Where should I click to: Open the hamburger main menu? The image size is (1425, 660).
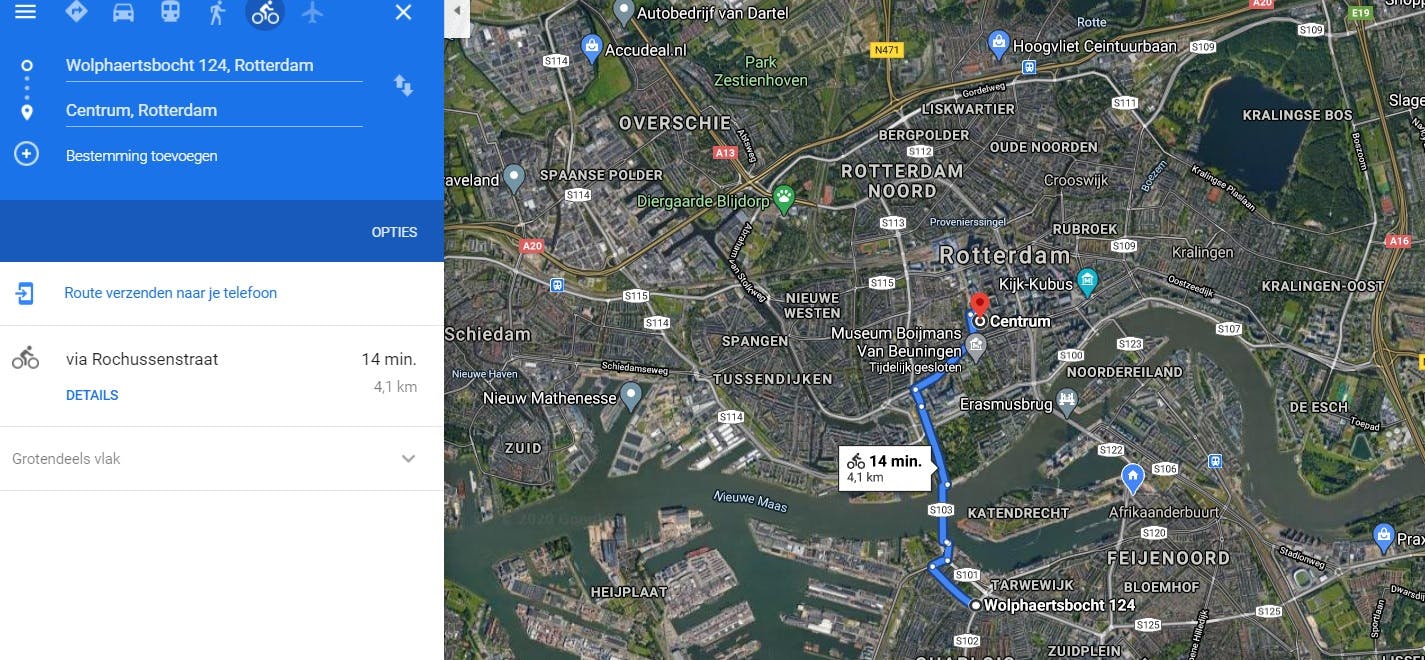click(x=25, y=12)
